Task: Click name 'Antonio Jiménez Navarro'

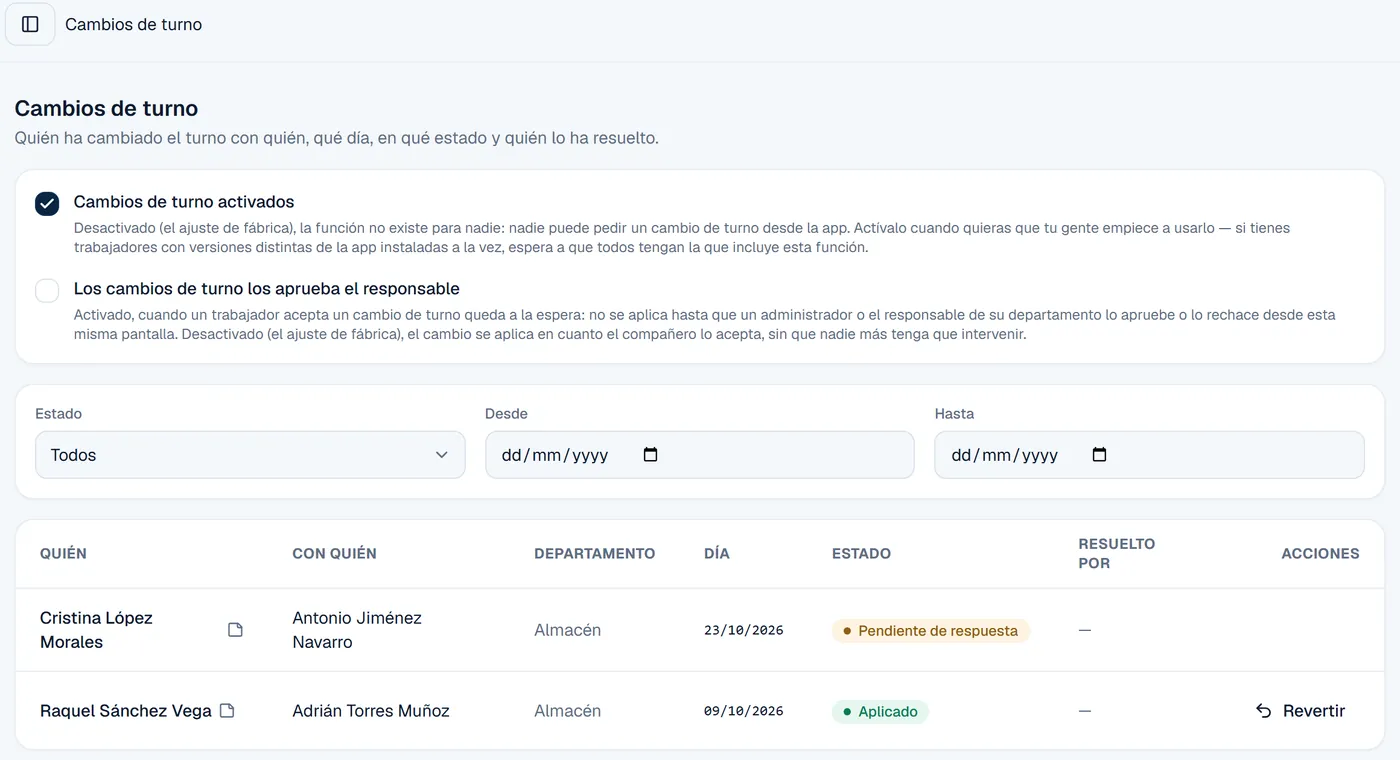Action: (x=357, y=630)
